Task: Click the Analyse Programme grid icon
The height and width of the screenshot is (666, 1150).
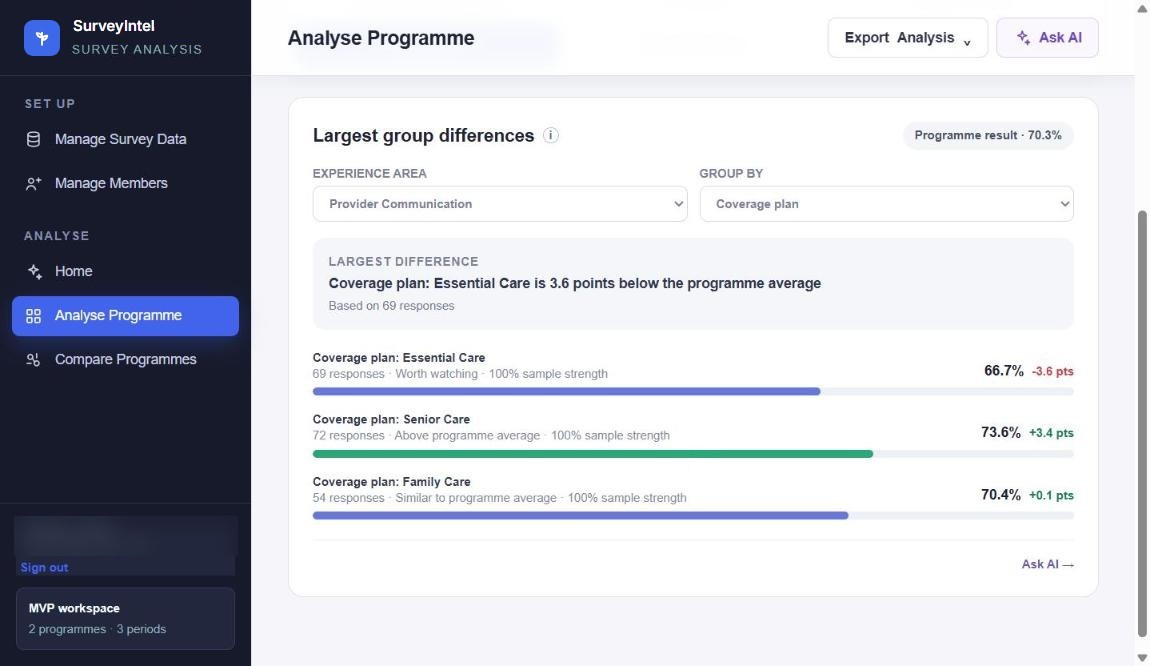Action: pyautogui.click(x=34, y=315)
